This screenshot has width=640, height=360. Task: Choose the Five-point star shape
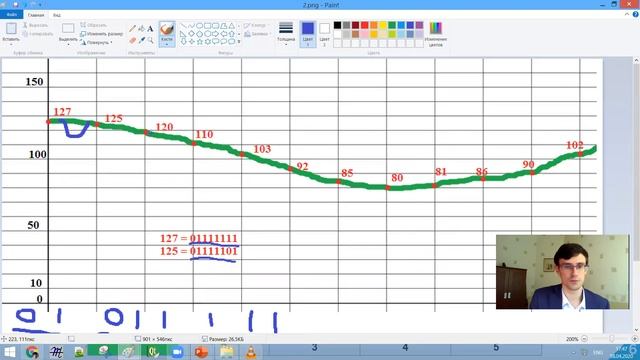[x=200, y=41]
